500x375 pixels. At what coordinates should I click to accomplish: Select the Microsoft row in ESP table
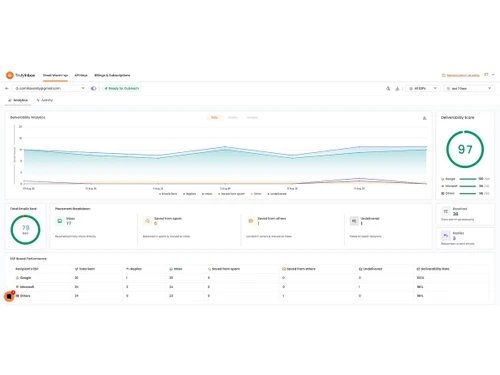(250, 287)
